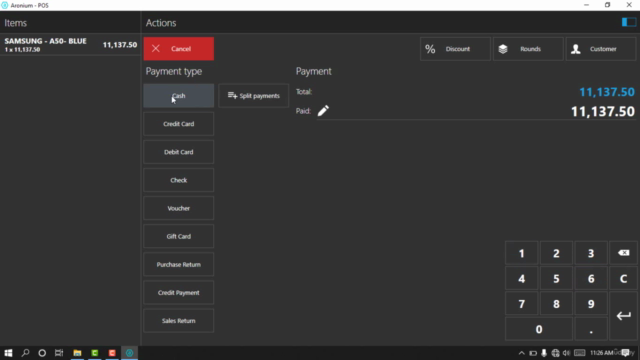Show hidden system tray icons

(521, 353)
